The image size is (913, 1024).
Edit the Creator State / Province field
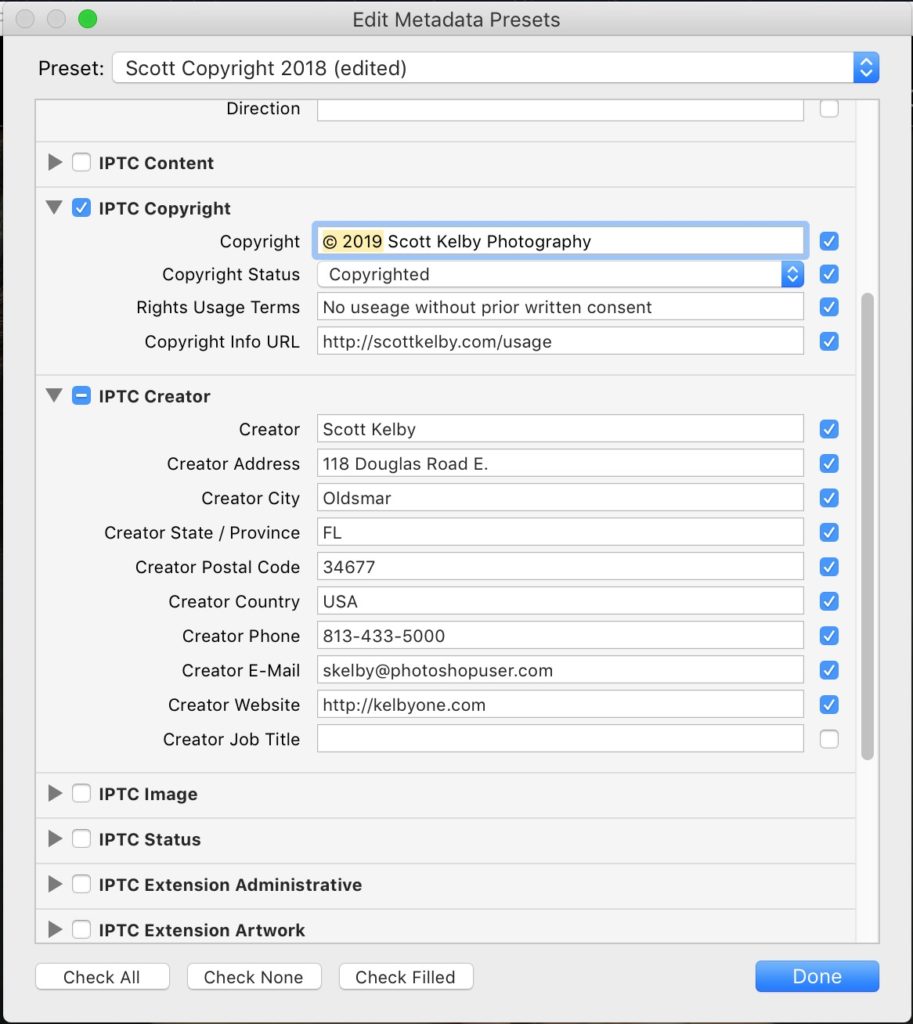(560, 532)
